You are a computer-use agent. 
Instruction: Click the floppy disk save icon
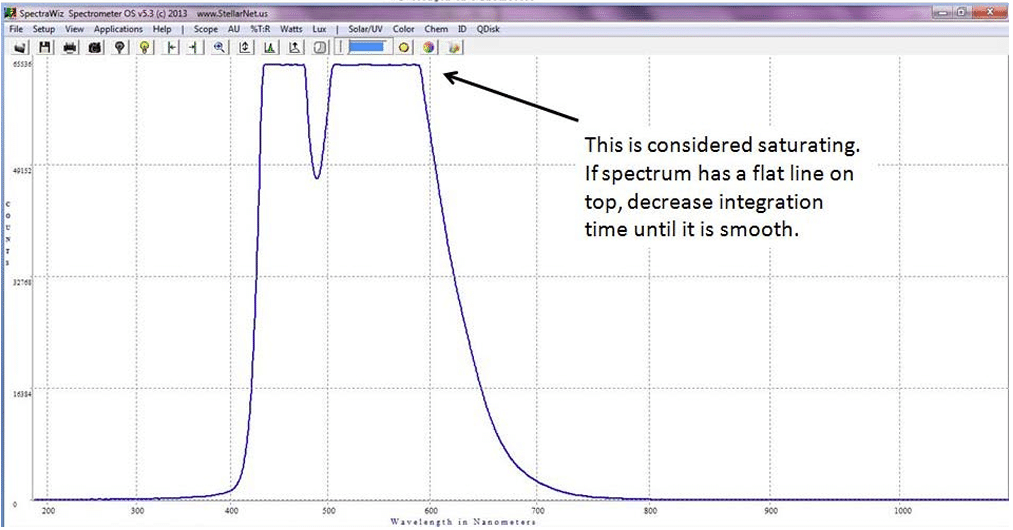45,47
